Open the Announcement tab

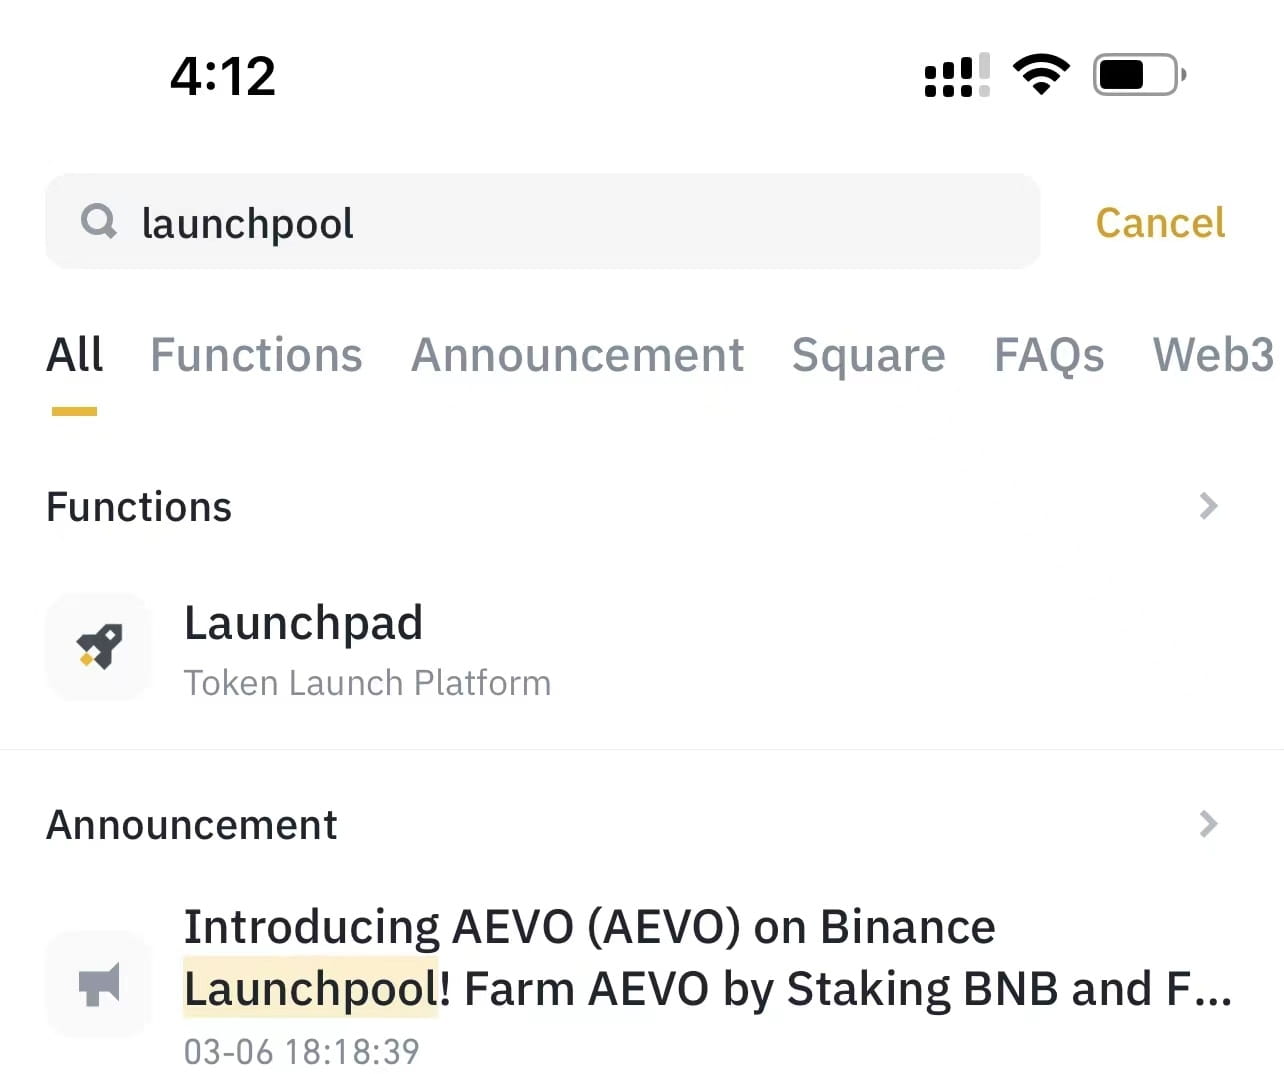(577, 356)
